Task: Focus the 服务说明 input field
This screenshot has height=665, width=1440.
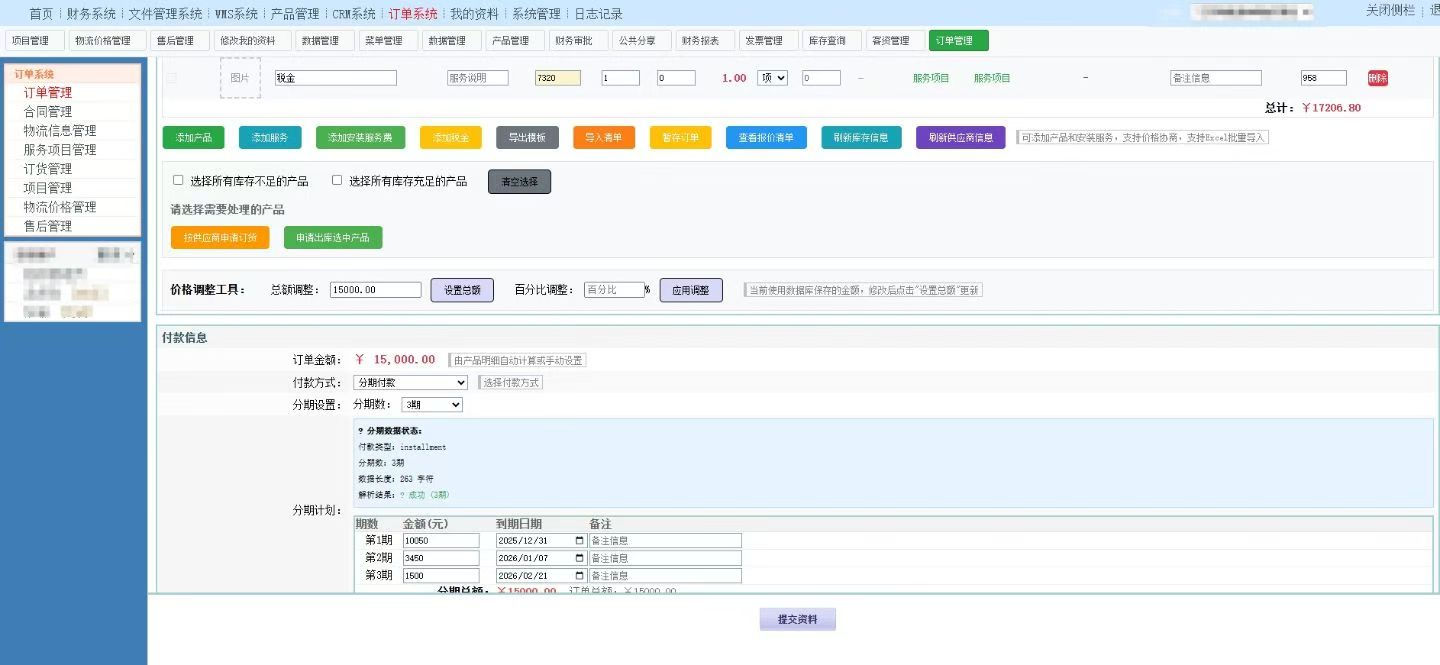Action: (478, 78)
